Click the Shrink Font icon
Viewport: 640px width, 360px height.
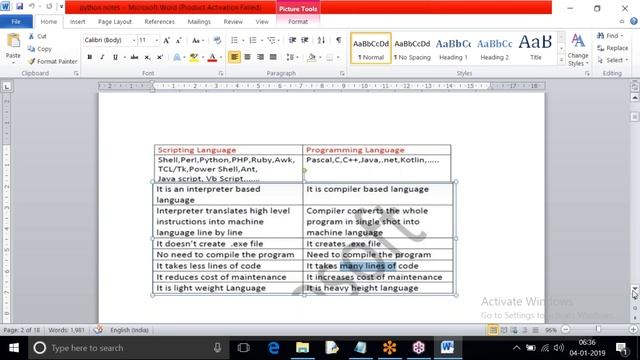click(178, 40)
